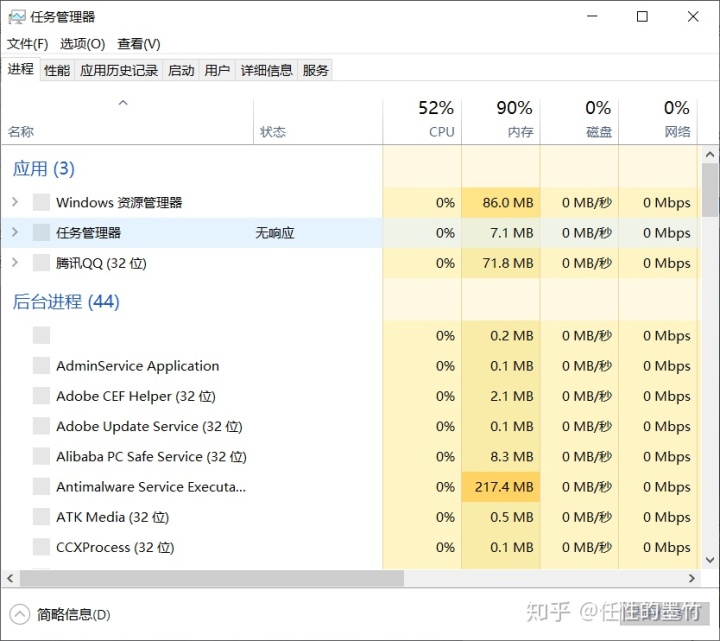Minimize the 任务管理器 window
This screenshot has width=720, height=641.
(x=592, y=17)
